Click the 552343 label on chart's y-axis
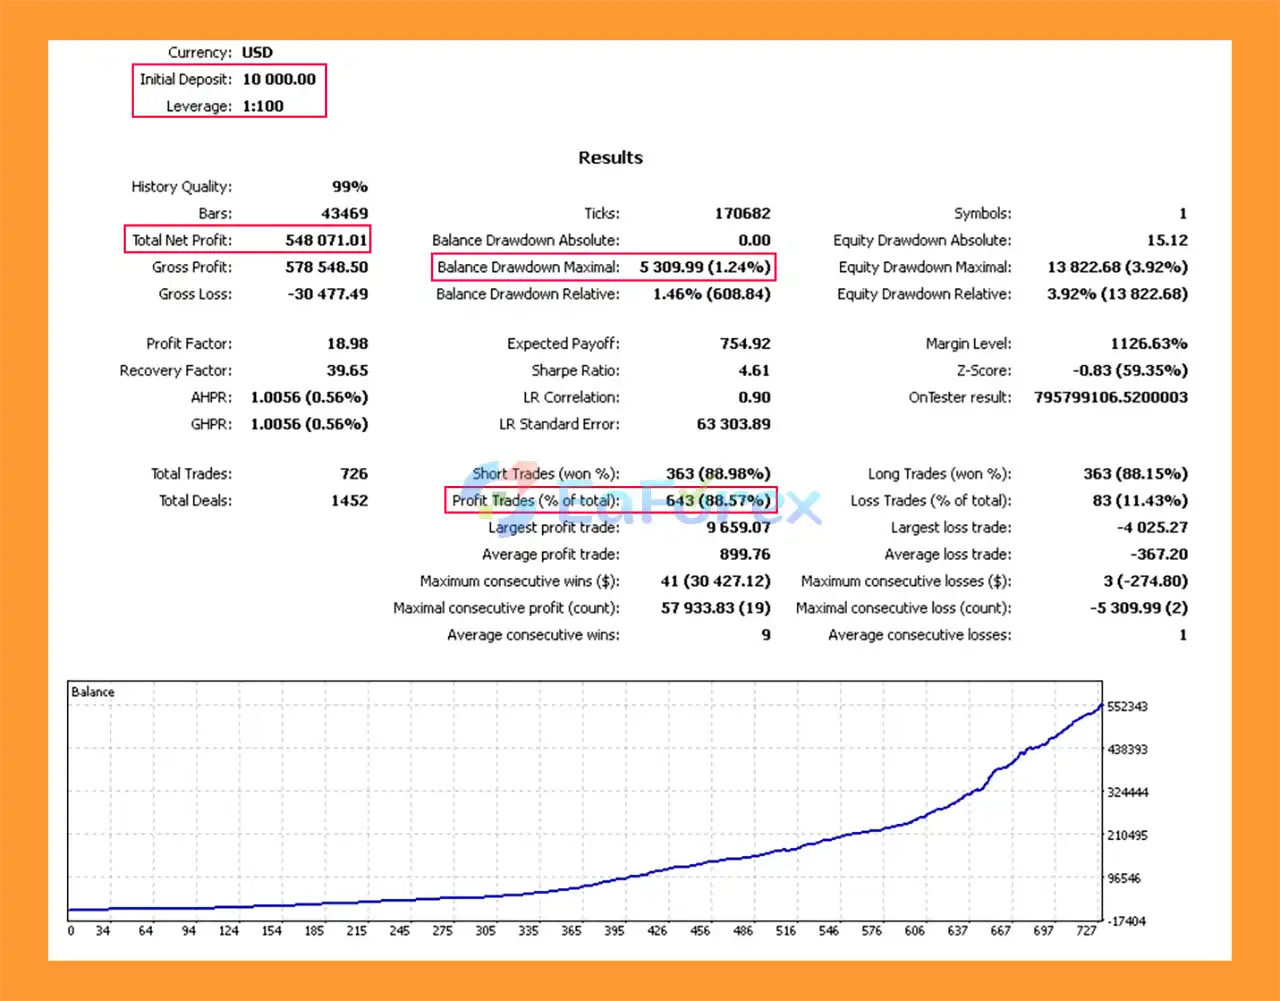This screenshot has width=1280, height=1001. point(1127,707)
